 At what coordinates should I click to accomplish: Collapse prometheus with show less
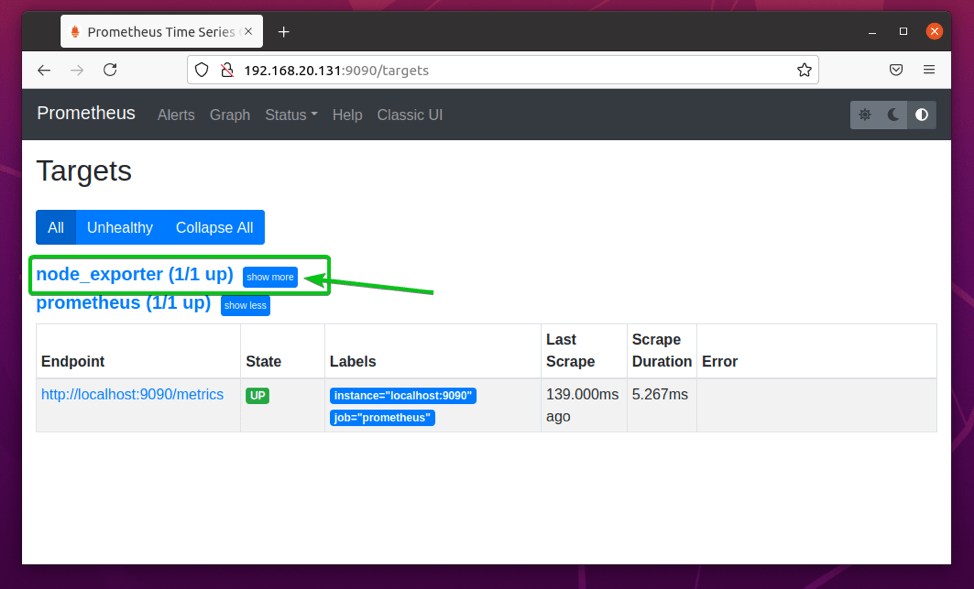pyautogui.click(x=245, y=306)
